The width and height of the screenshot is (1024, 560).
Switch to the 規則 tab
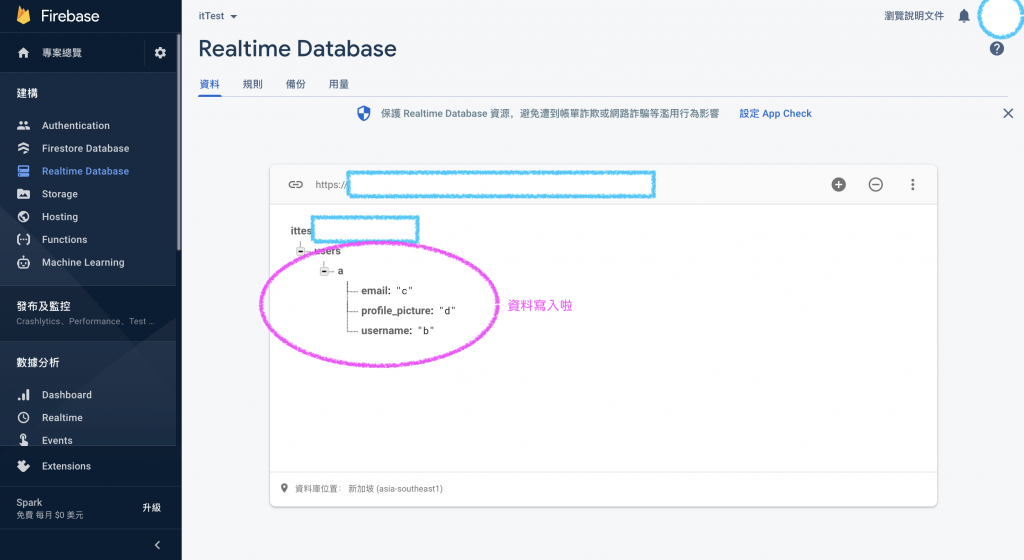pos(253,84)
